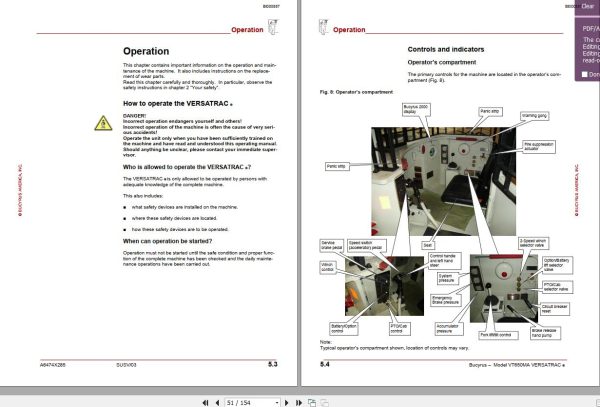Click the 'Circuit breaker reset' label

click(555, 309)
